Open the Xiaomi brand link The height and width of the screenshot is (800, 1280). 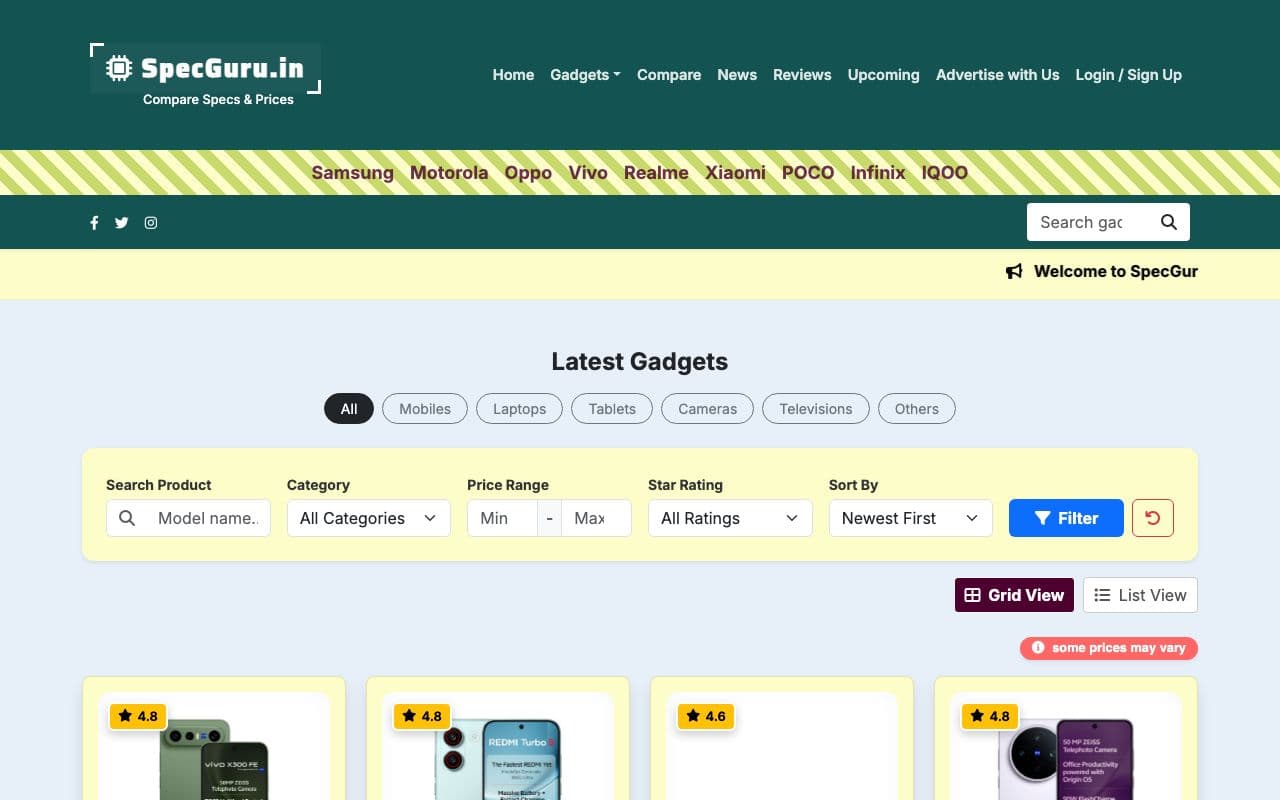[x=735, y=172]
